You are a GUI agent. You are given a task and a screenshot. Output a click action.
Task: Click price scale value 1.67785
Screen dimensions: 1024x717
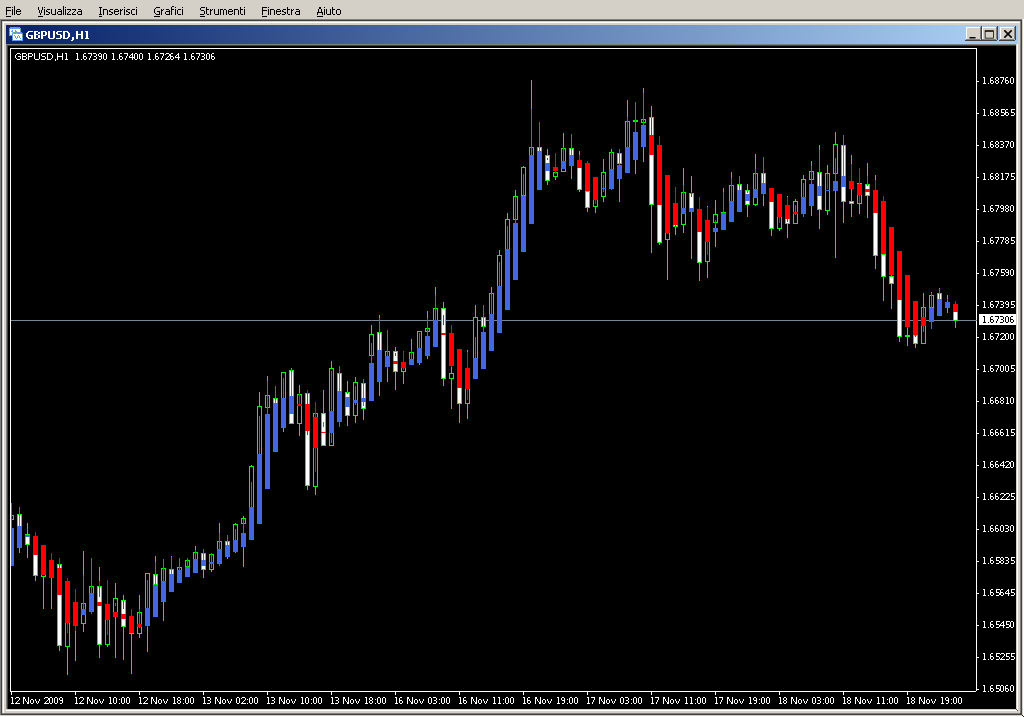point(999,241)
